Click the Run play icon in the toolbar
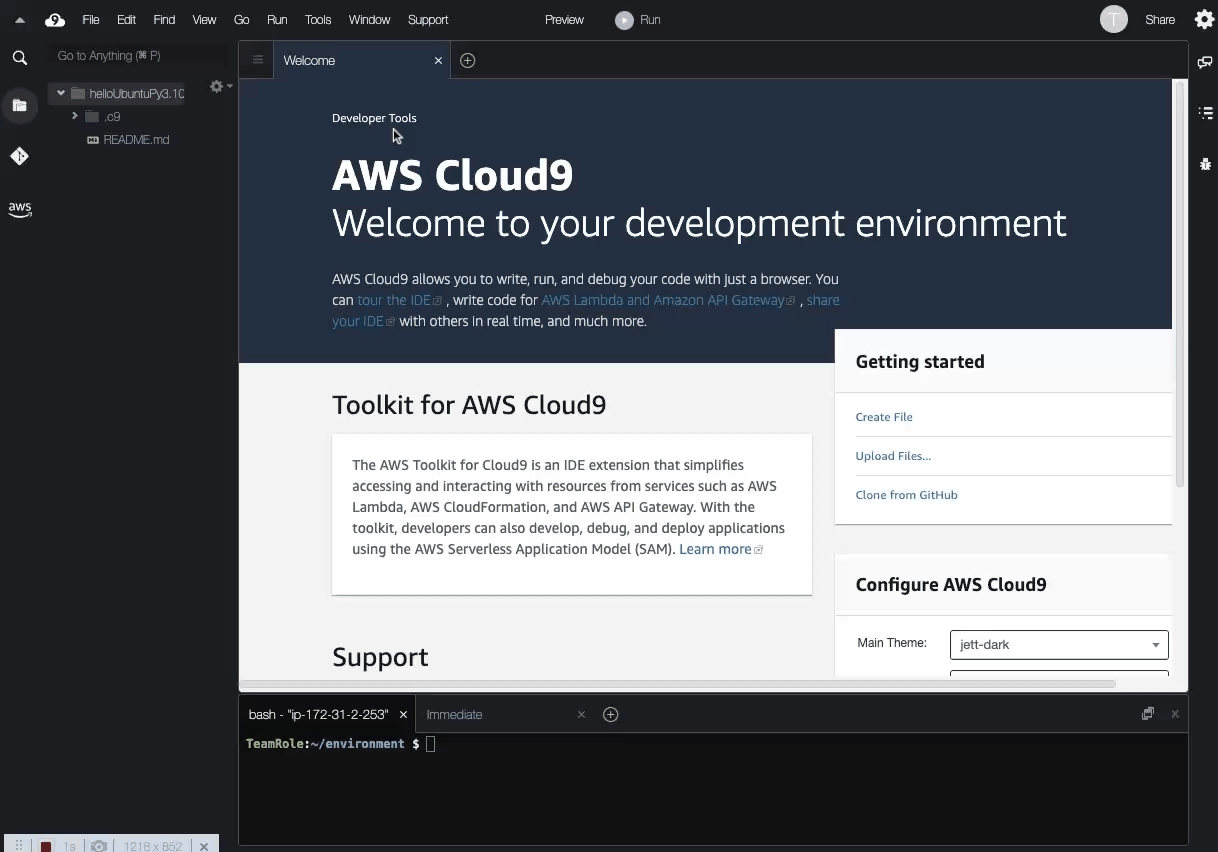Viewport: 1218px width, 852px height. tap(624, 20)
